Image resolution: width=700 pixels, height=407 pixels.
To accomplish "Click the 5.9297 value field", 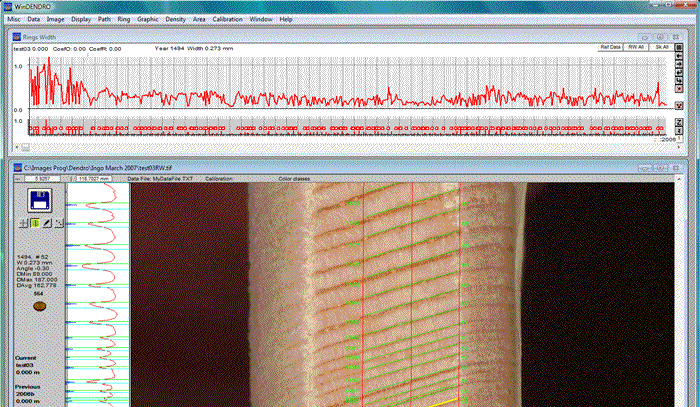I will 42,179.
